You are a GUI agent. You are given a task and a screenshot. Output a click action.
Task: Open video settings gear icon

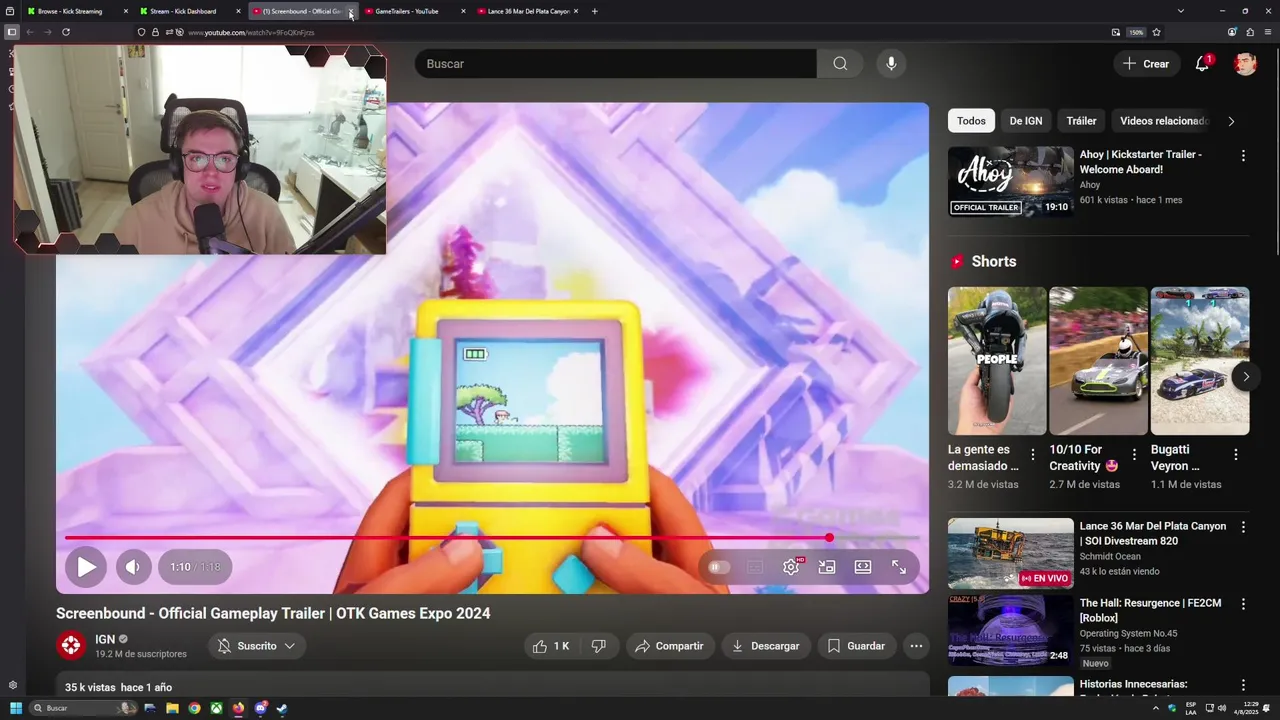791,567
